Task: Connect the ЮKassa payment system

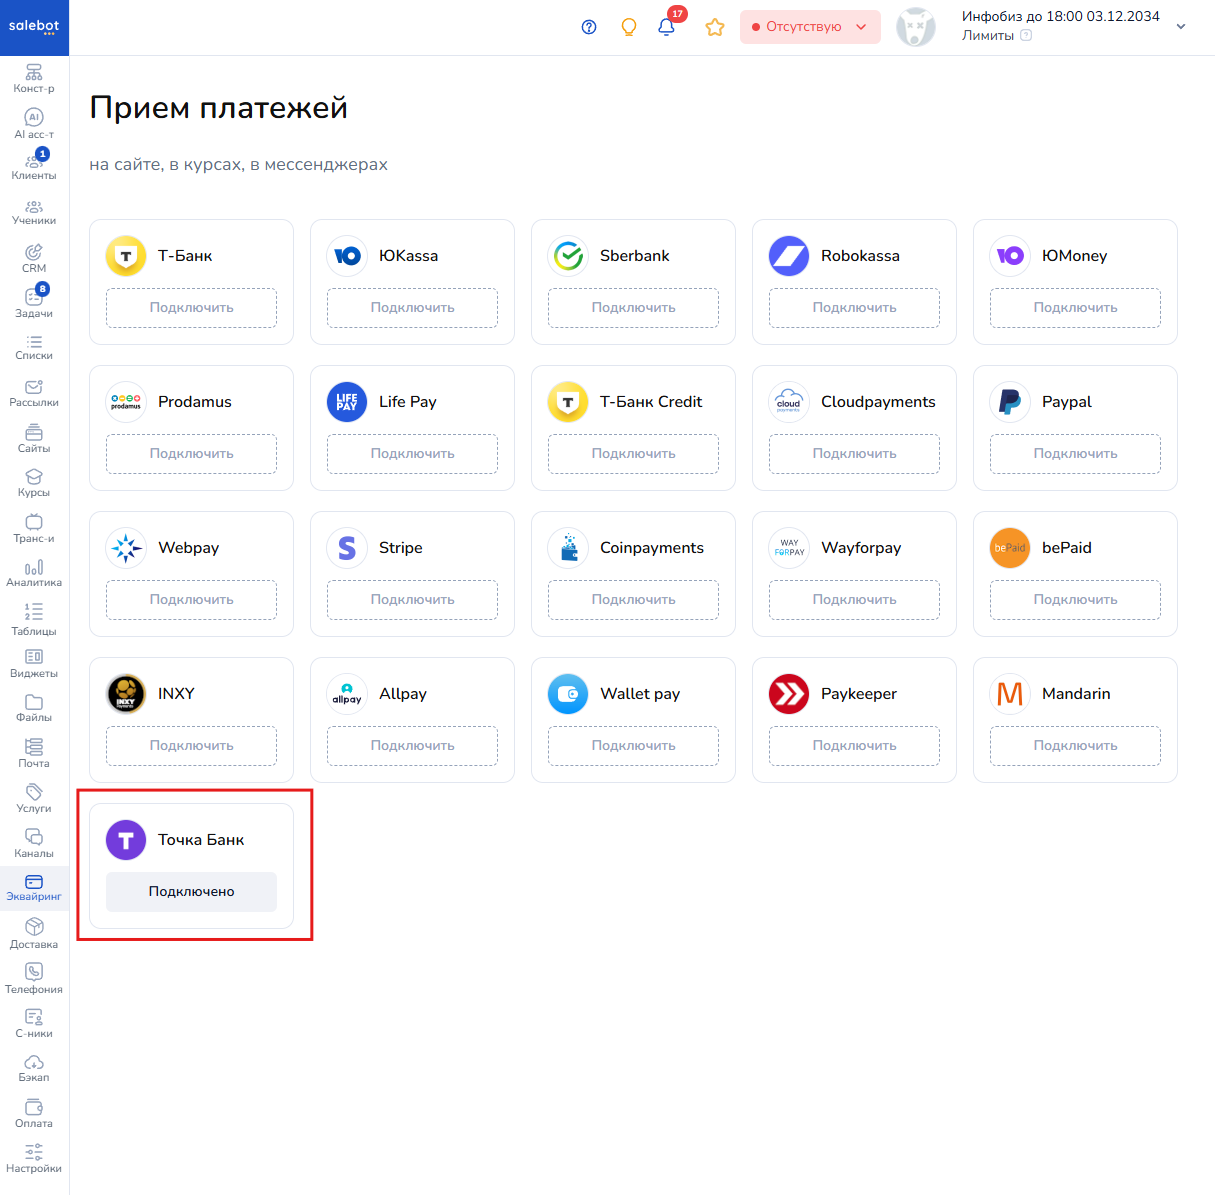Action: click(412, 308)
